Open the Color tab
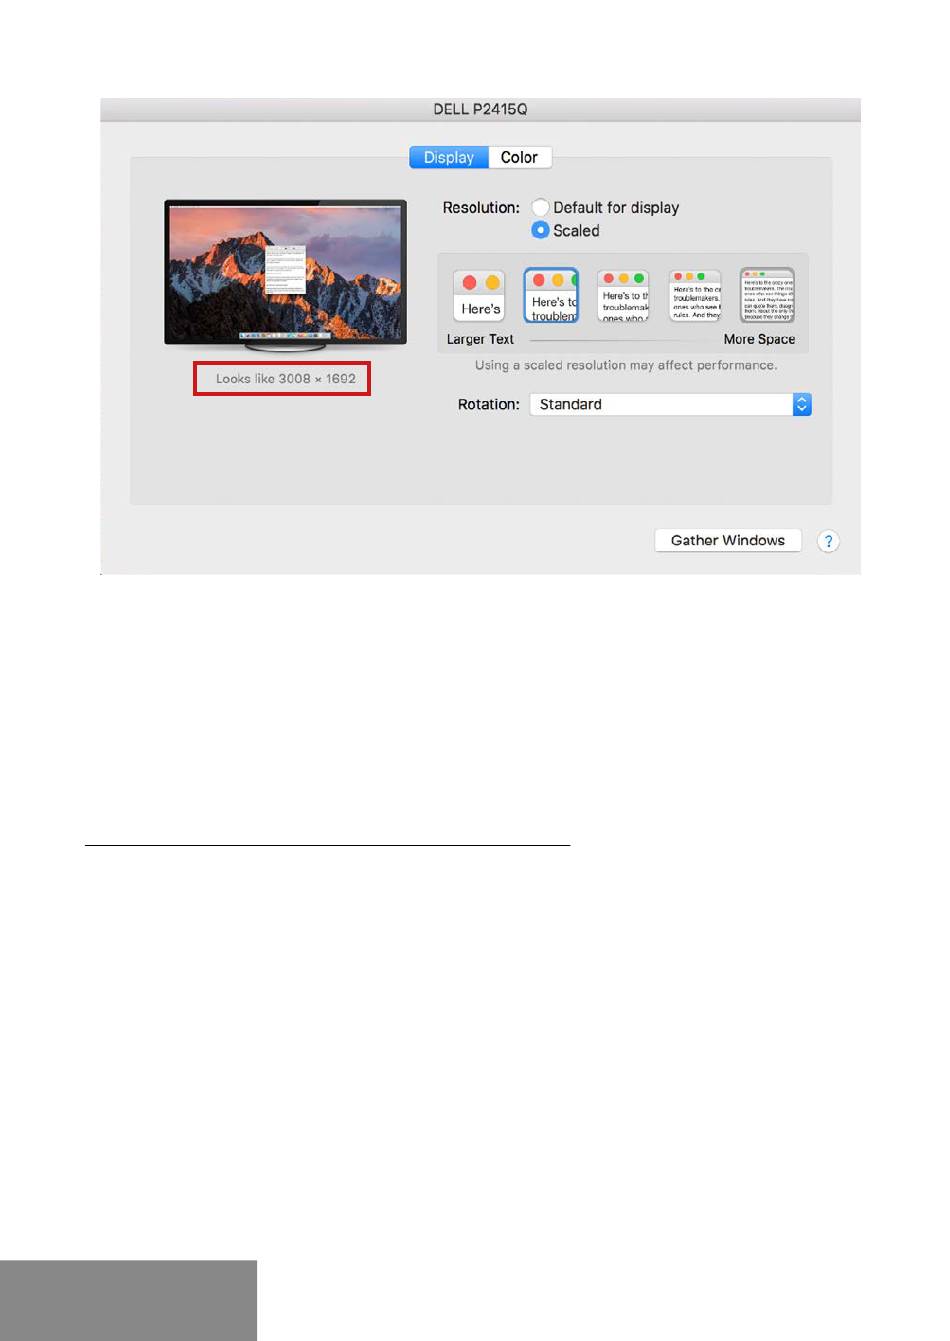 [520, 157]
